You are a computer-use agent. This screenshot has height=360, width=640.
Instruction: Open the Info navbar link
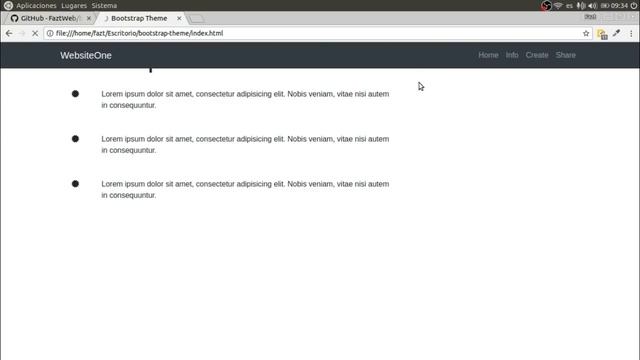[x=512, y=55]
